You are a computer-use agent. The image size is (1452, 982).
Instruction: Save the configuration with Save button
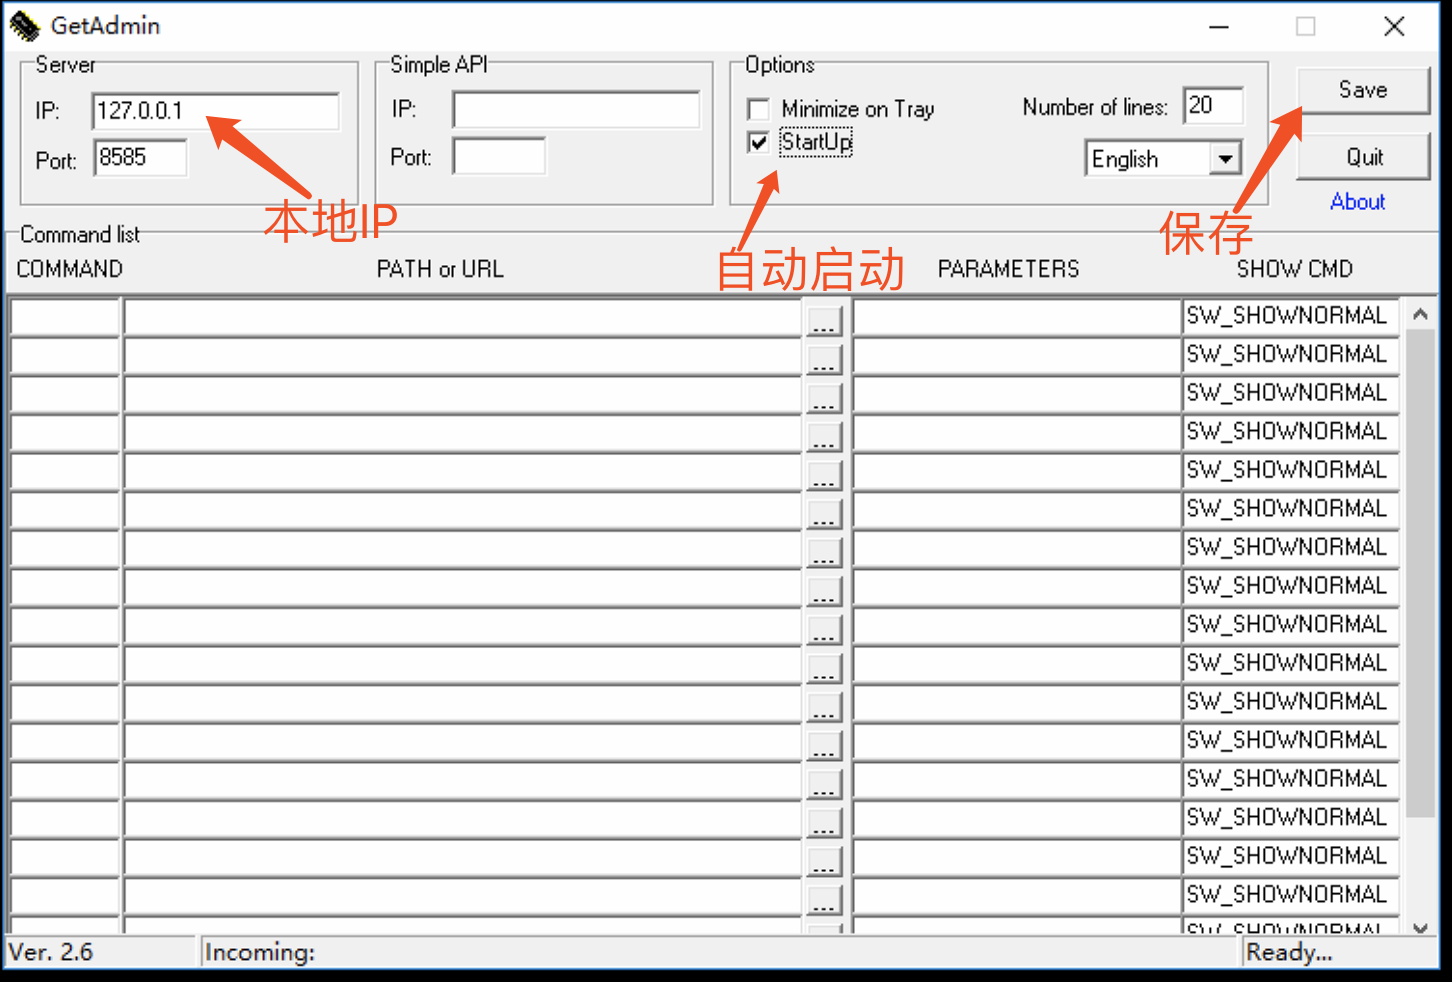pos(1362,90)
